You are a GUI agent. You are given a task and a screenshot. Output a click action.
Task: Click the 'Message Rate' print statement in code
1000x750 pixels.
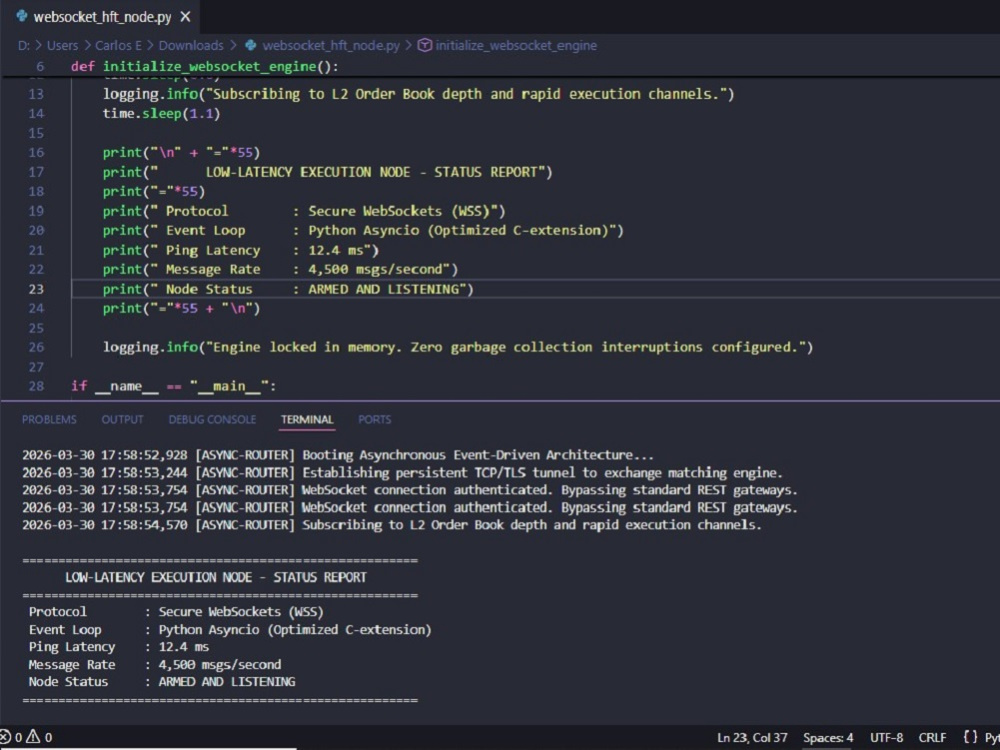click(281, 269)
